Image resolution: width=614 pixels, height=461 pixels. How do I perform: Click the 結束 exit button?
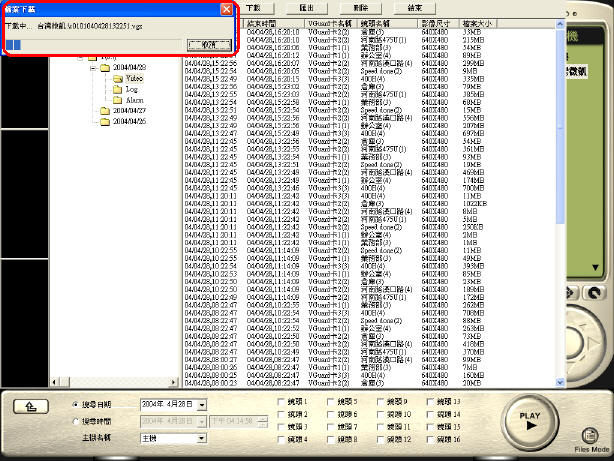(x=415, y=8)
